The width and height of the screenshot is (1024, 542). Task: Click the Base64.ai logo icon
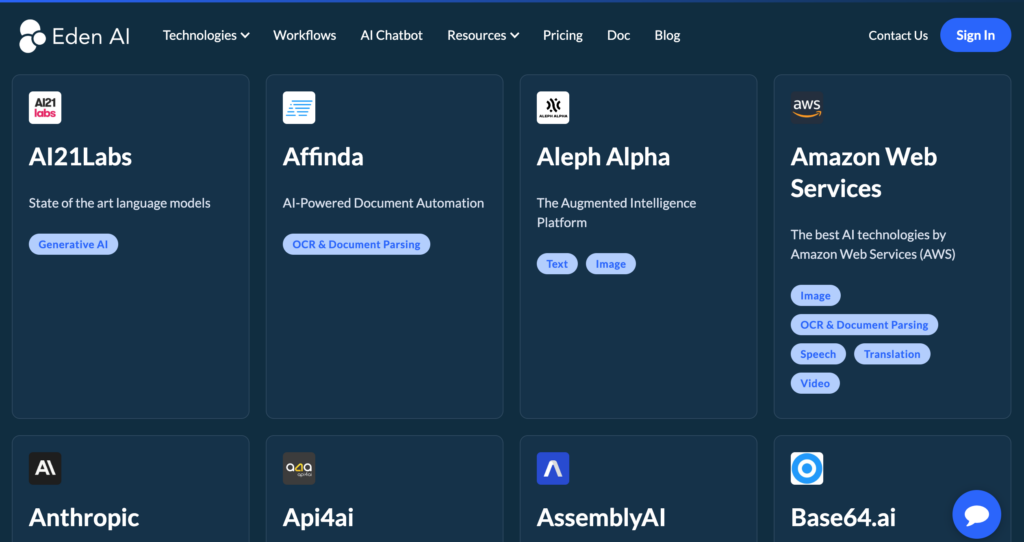point(807,468)
